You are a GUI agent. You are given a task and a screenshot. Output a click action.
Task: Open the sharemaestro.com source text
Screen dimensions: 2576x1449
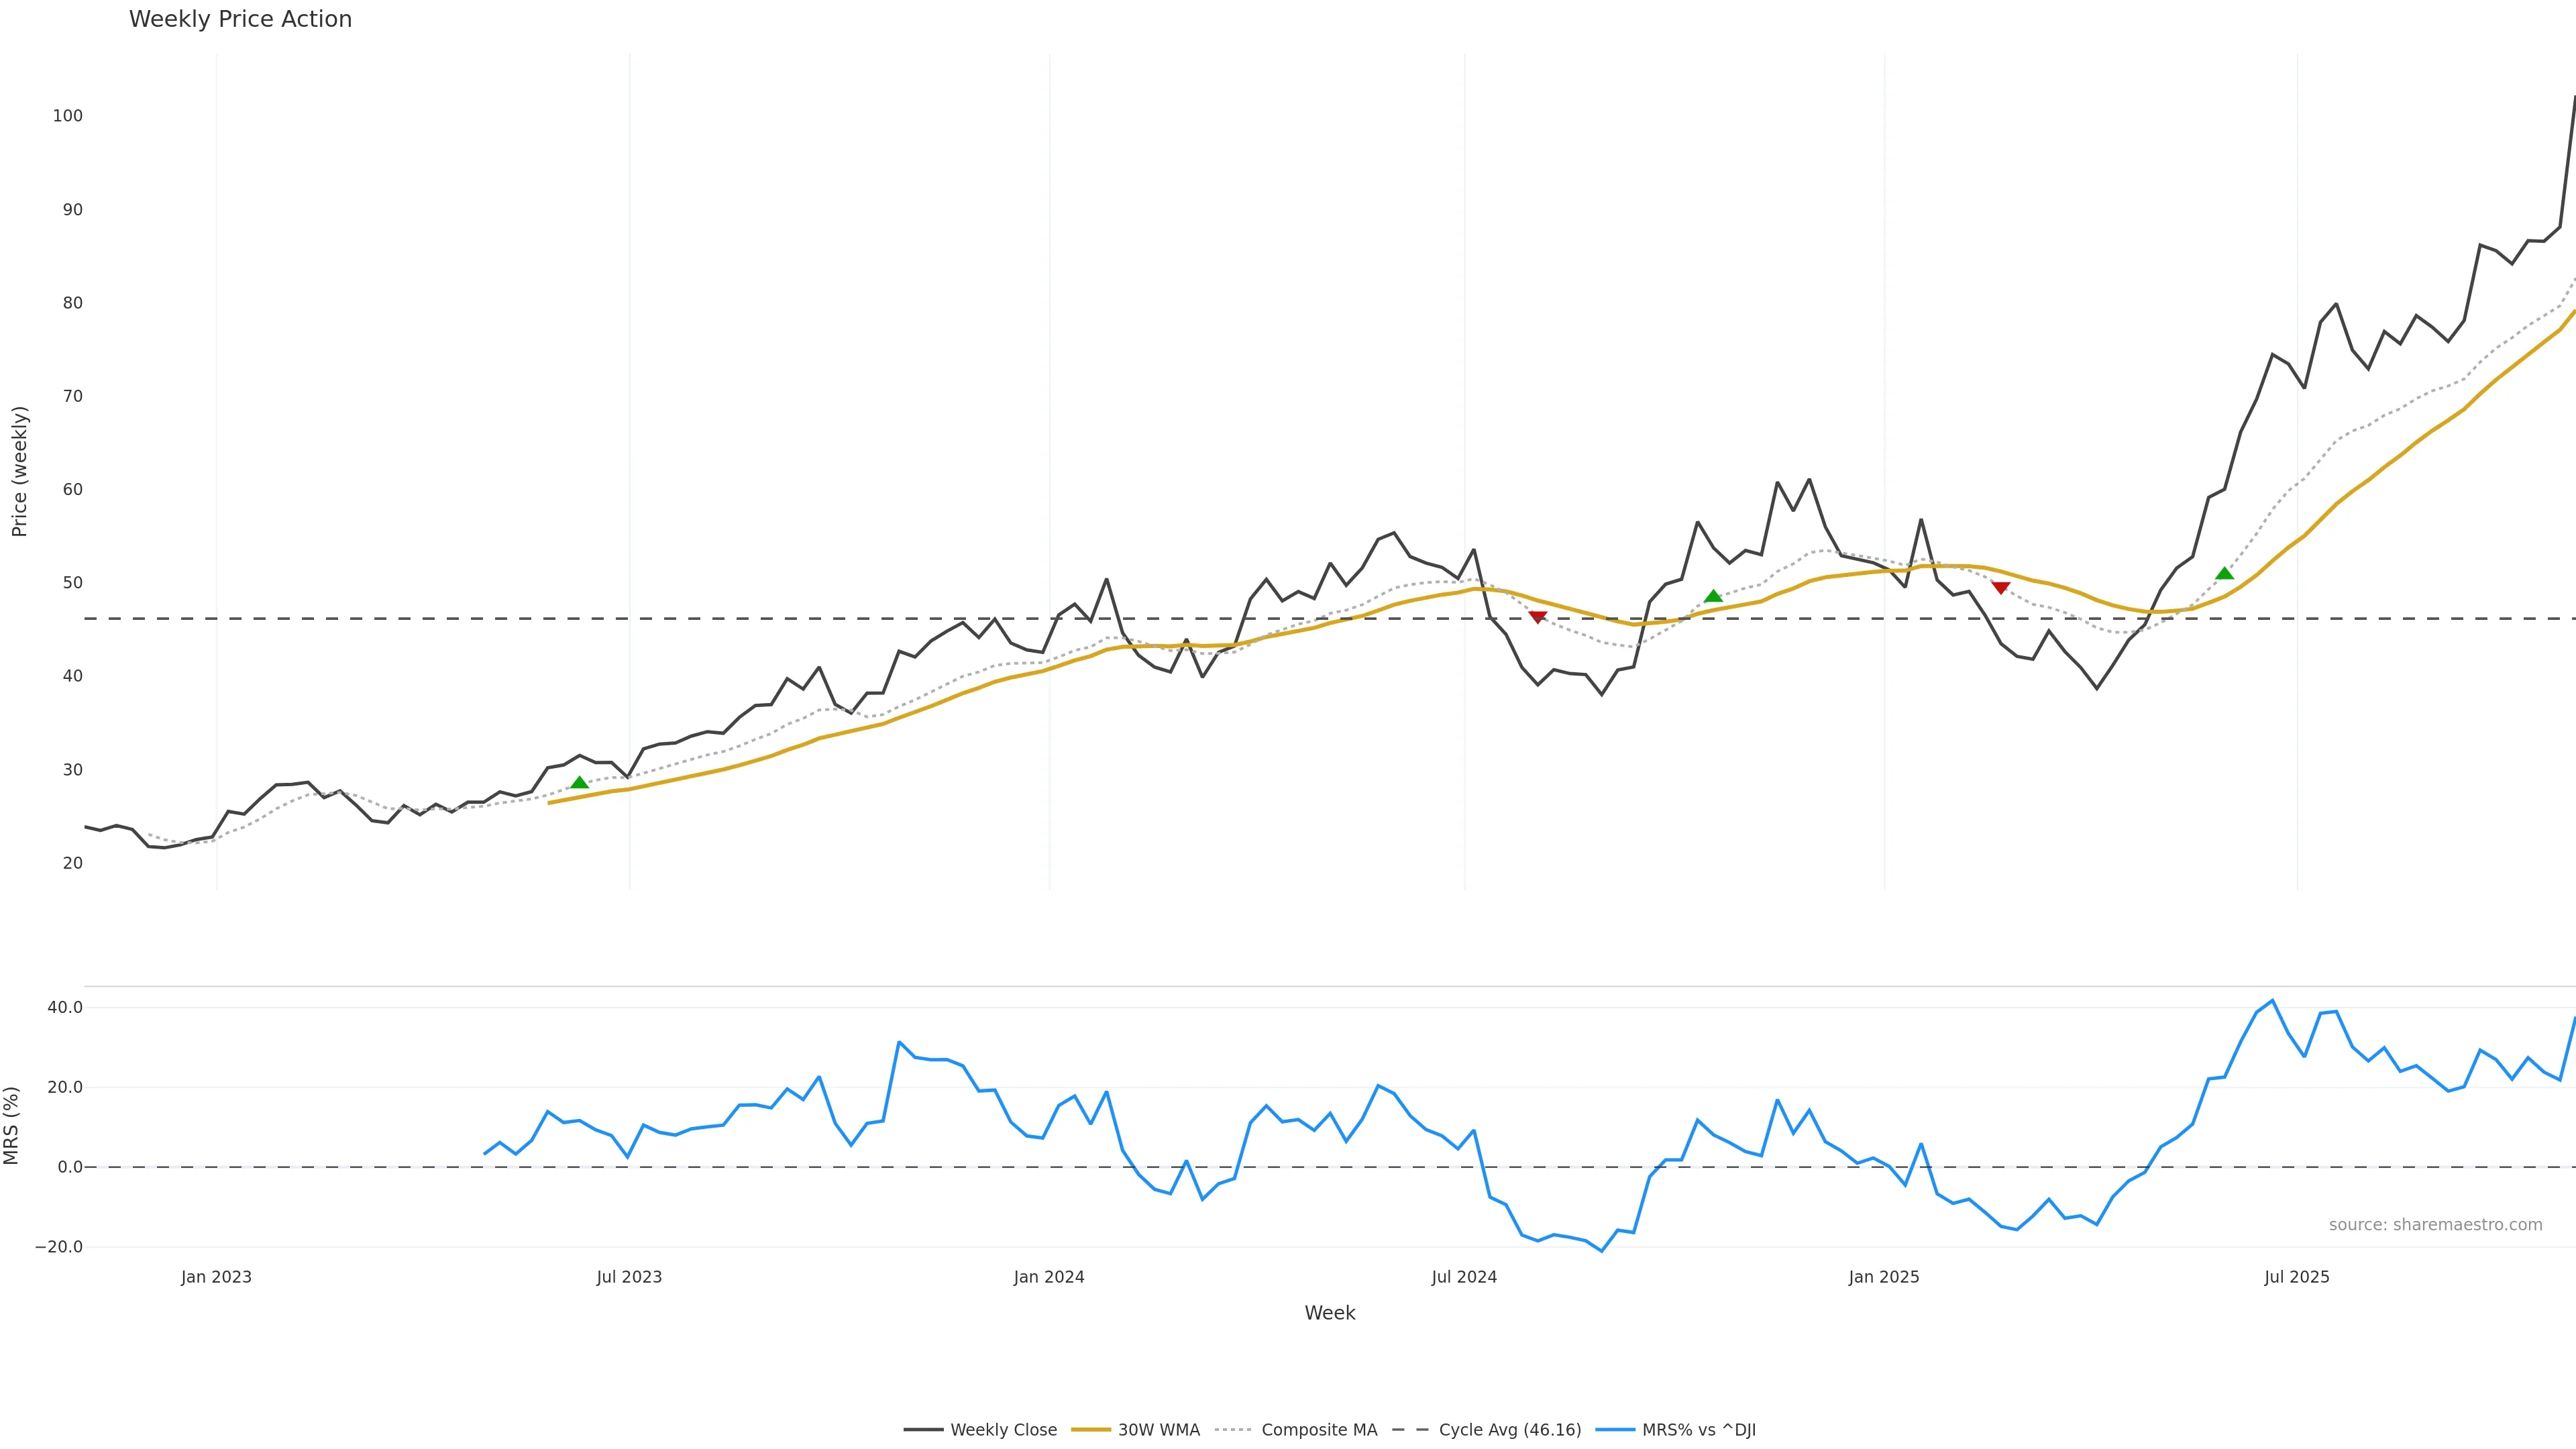[2435, 1225]
